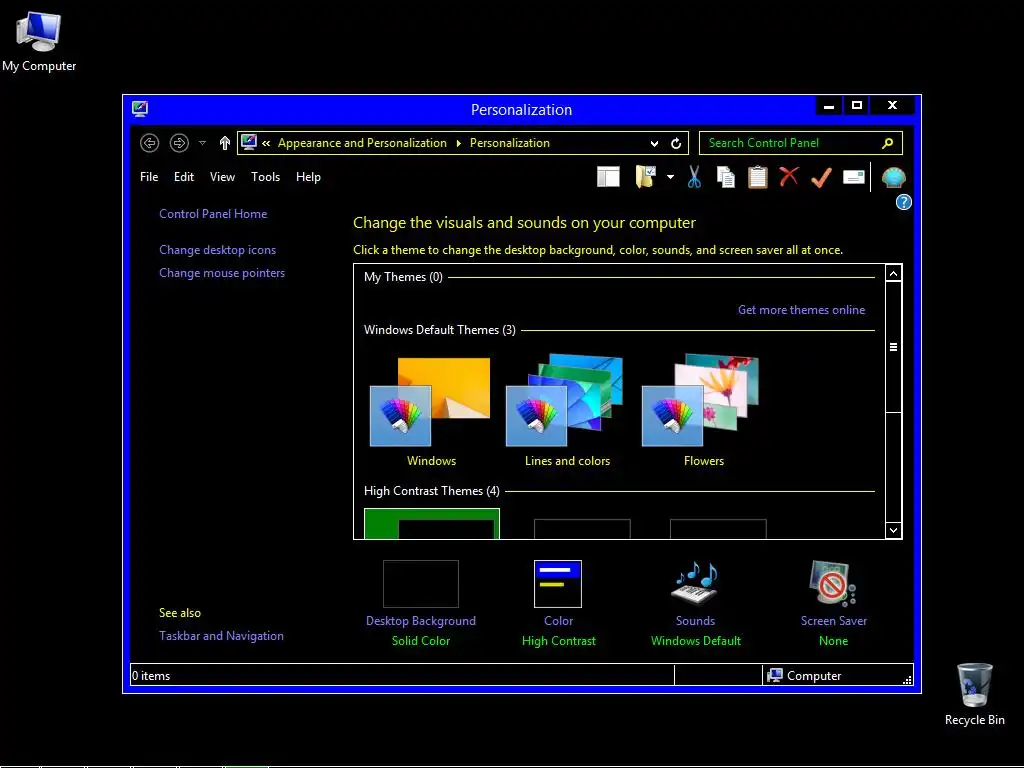Click Change mouse pointers link
The image size is (1024, 768).
click(x=222, y=273)
